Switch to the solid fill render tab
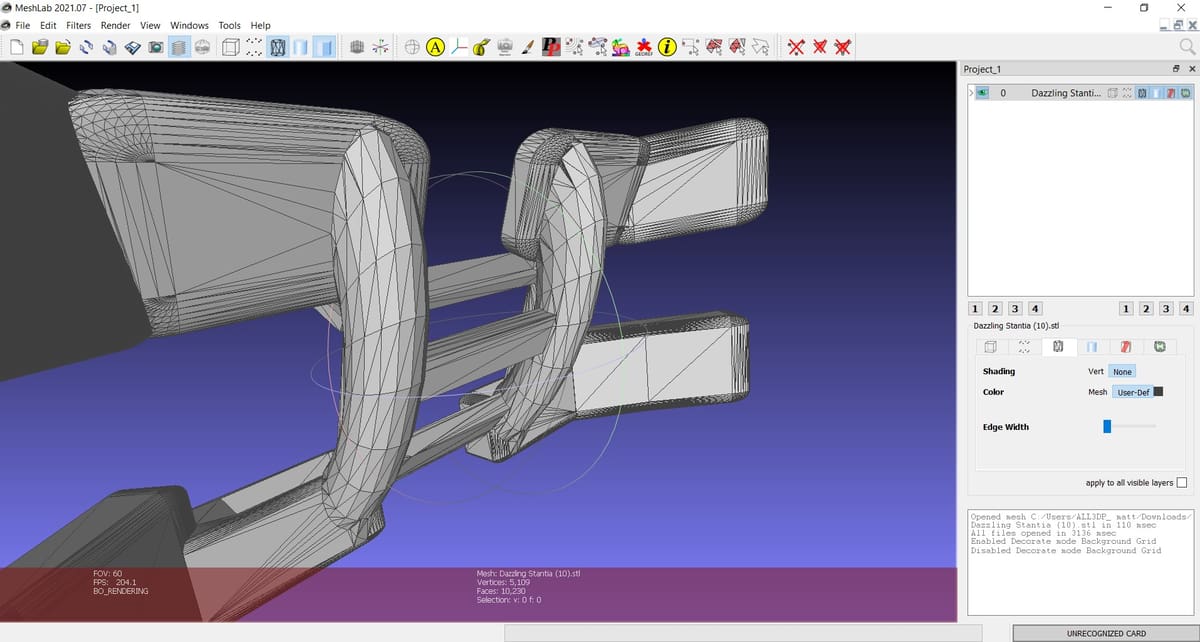Viewport: 1200px width, 642px height. 1092,347
